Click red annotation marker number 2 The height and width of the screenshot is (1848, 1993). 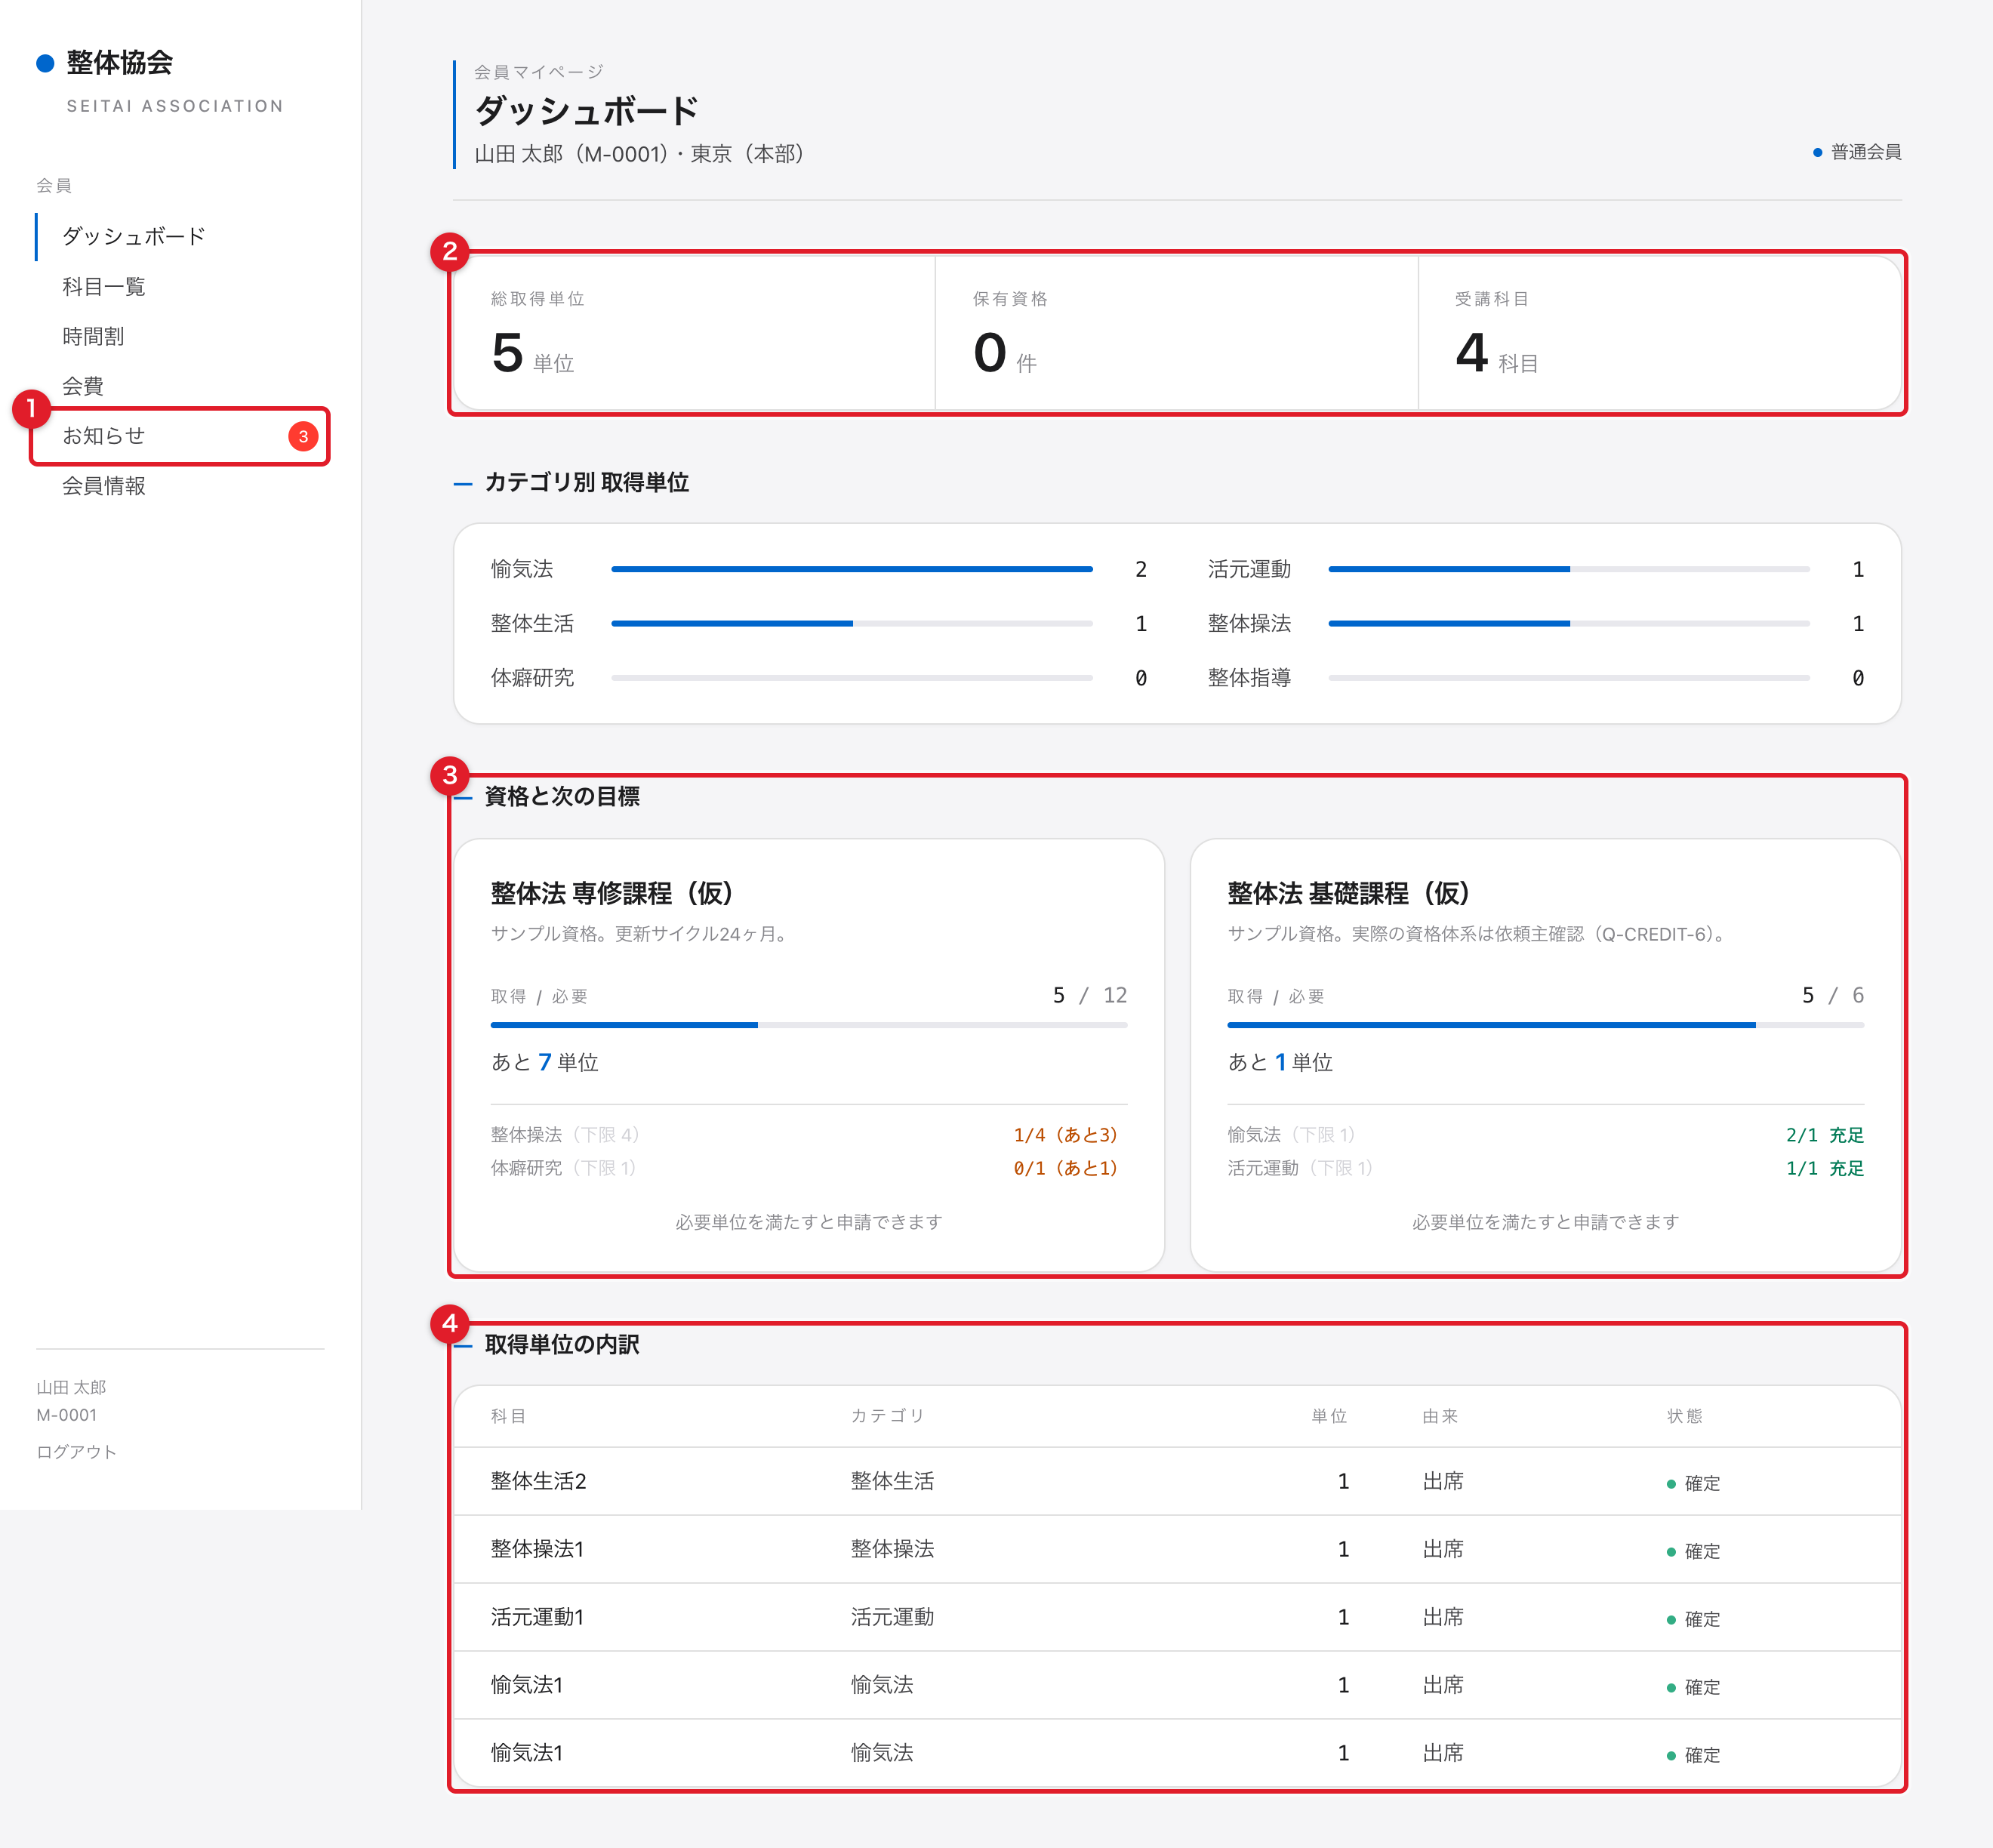click(450, 251)
